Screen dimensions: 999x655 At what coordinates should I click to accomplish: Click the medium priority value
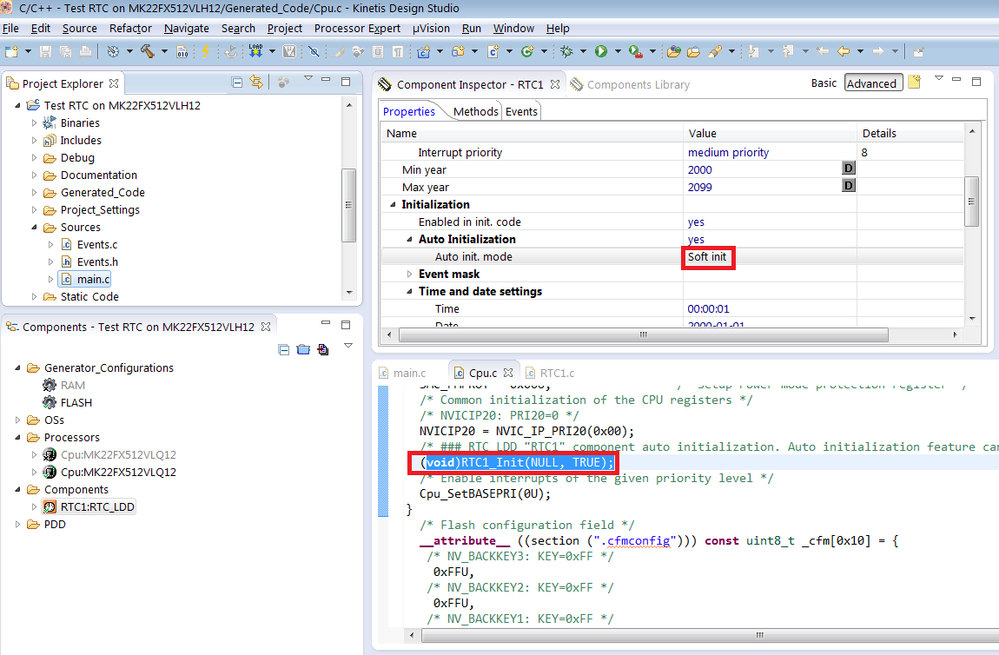click(728, 152)
